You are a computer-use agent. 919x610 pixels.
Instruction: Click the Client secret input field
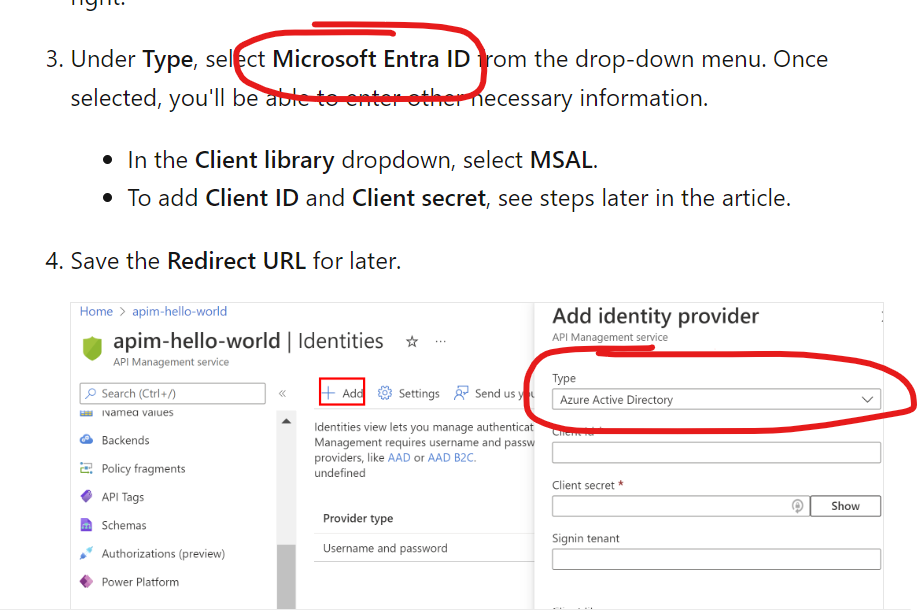[680, 506]
